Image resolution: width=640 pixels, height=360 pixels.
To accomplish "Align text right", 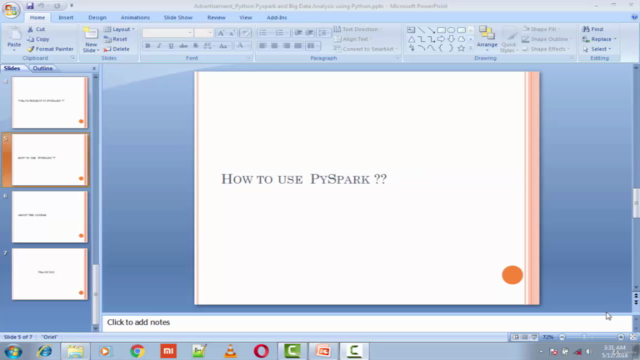I will 286,46.
